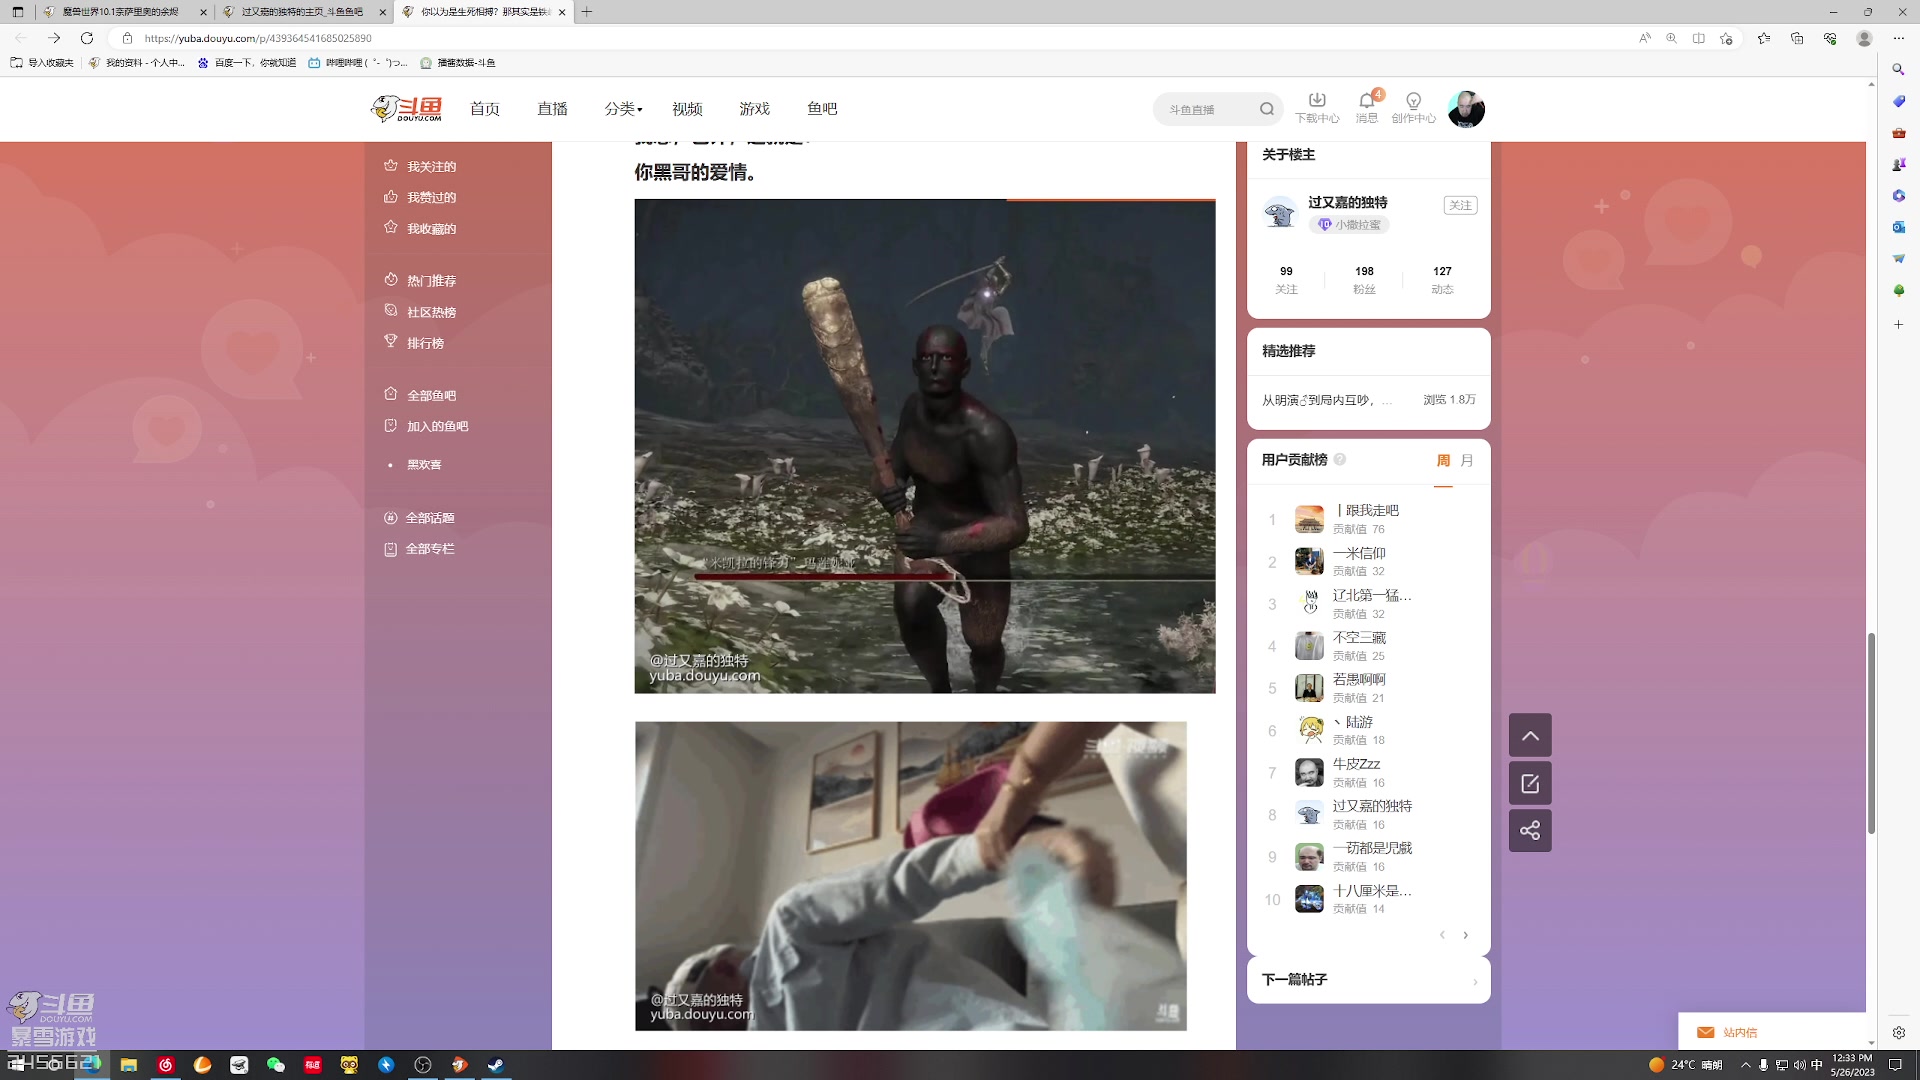
Task: Open recommended post 从明演到局内互吵
Action: 1326,400
